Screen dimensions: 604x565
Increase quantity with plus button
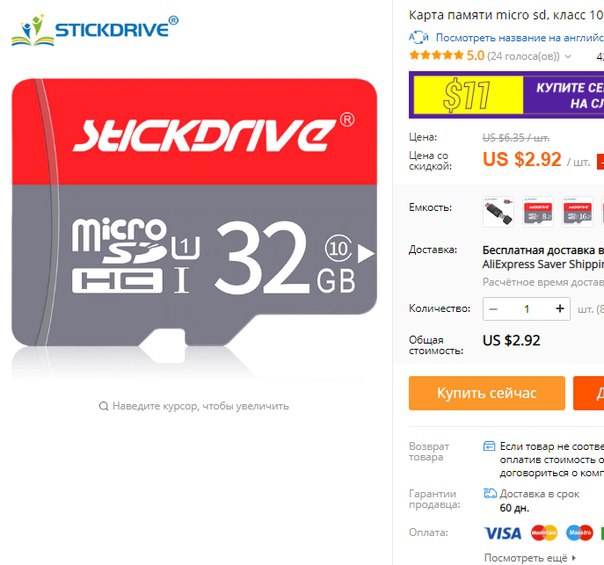coord(560,308)
